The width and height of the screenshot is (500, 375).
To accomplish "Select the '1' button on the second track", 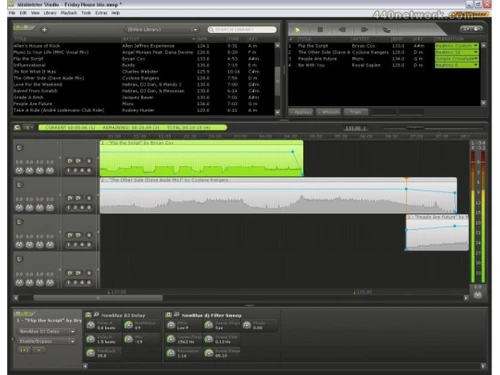I will (x=68, y=207).
